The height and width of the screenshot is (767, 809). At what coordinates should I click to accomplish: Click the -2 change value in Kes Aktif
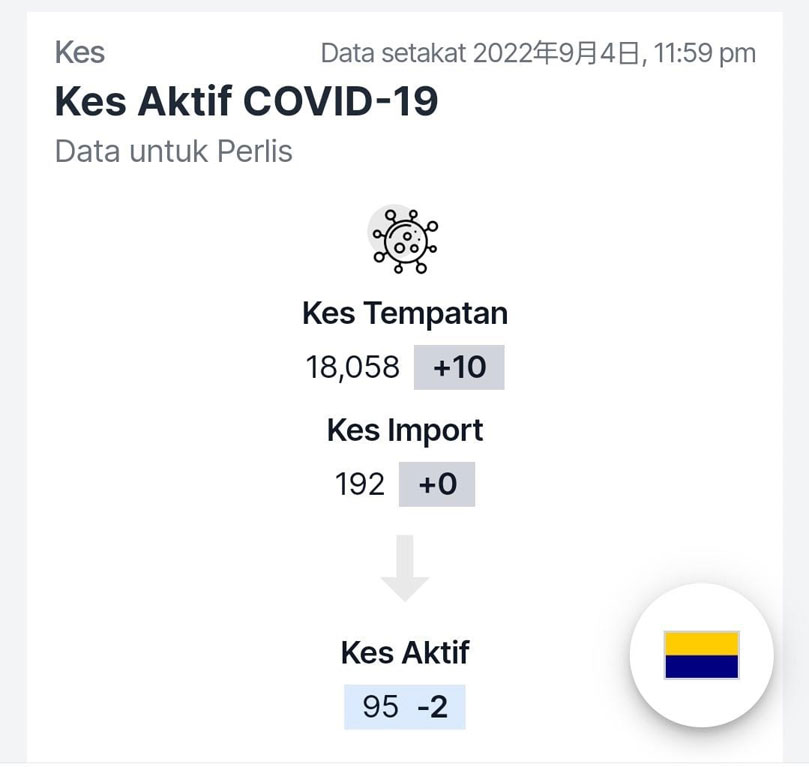coord(432,707)
